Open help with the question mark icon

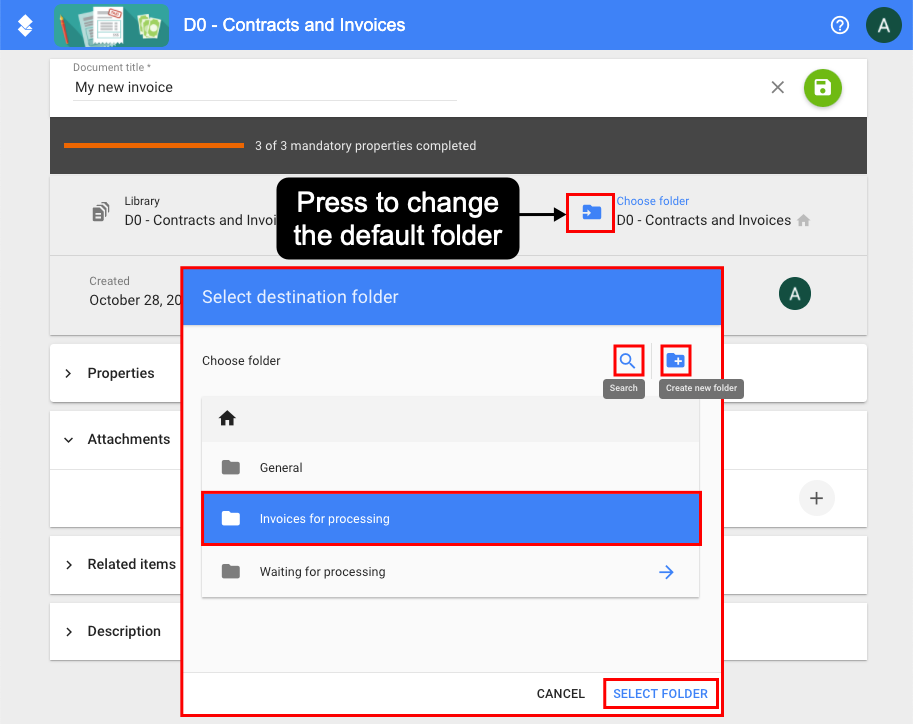coord(839,25)
